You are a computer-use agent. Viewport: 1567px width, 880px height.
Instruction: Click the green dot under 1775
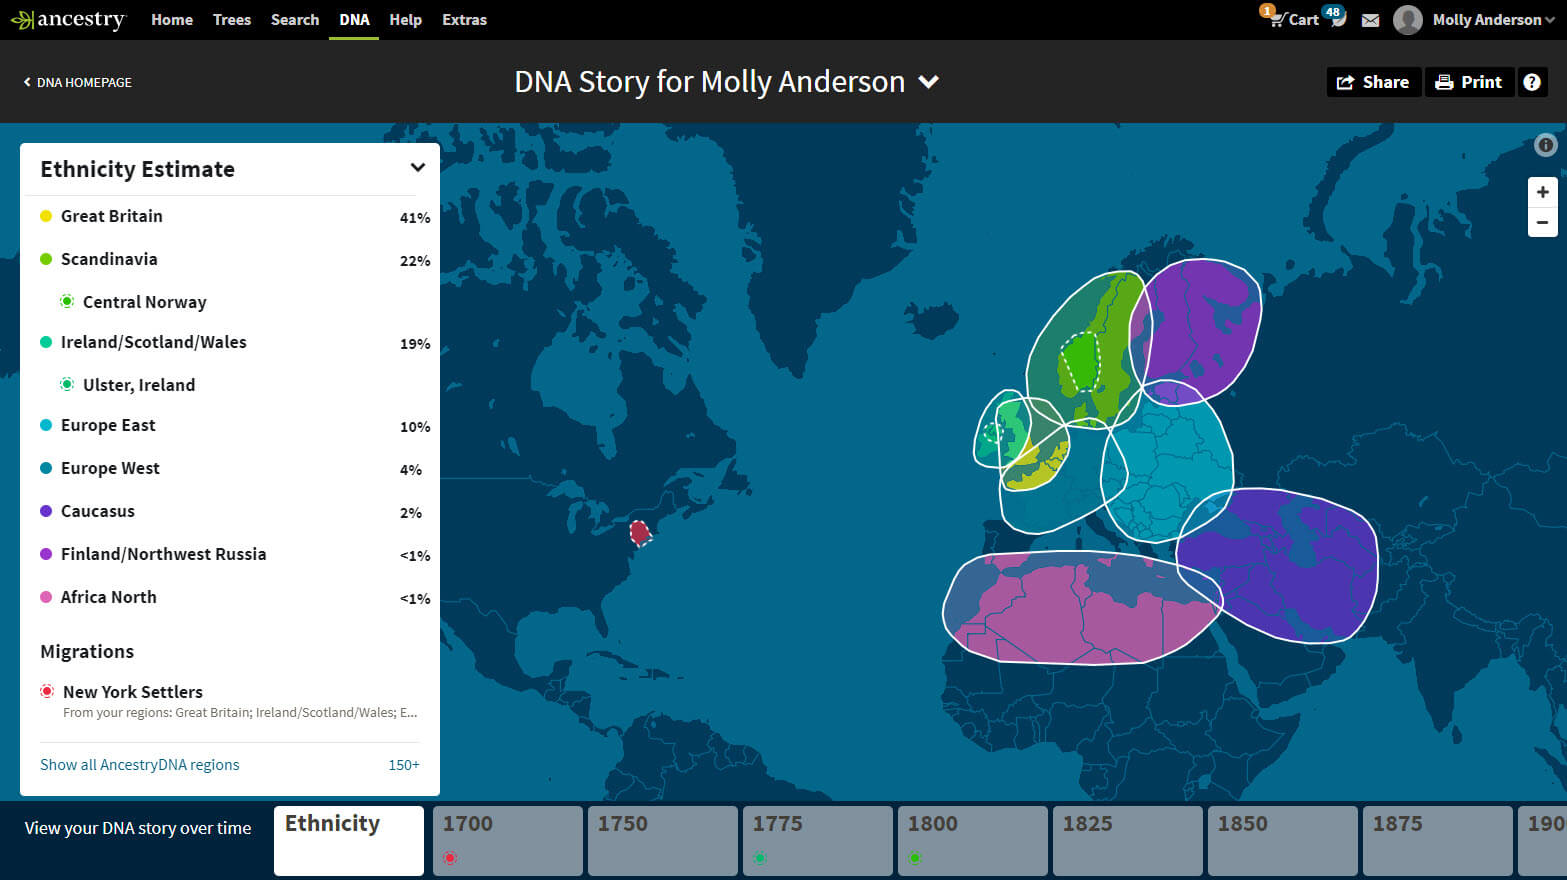pyautogui.click(x=760, y=858)
